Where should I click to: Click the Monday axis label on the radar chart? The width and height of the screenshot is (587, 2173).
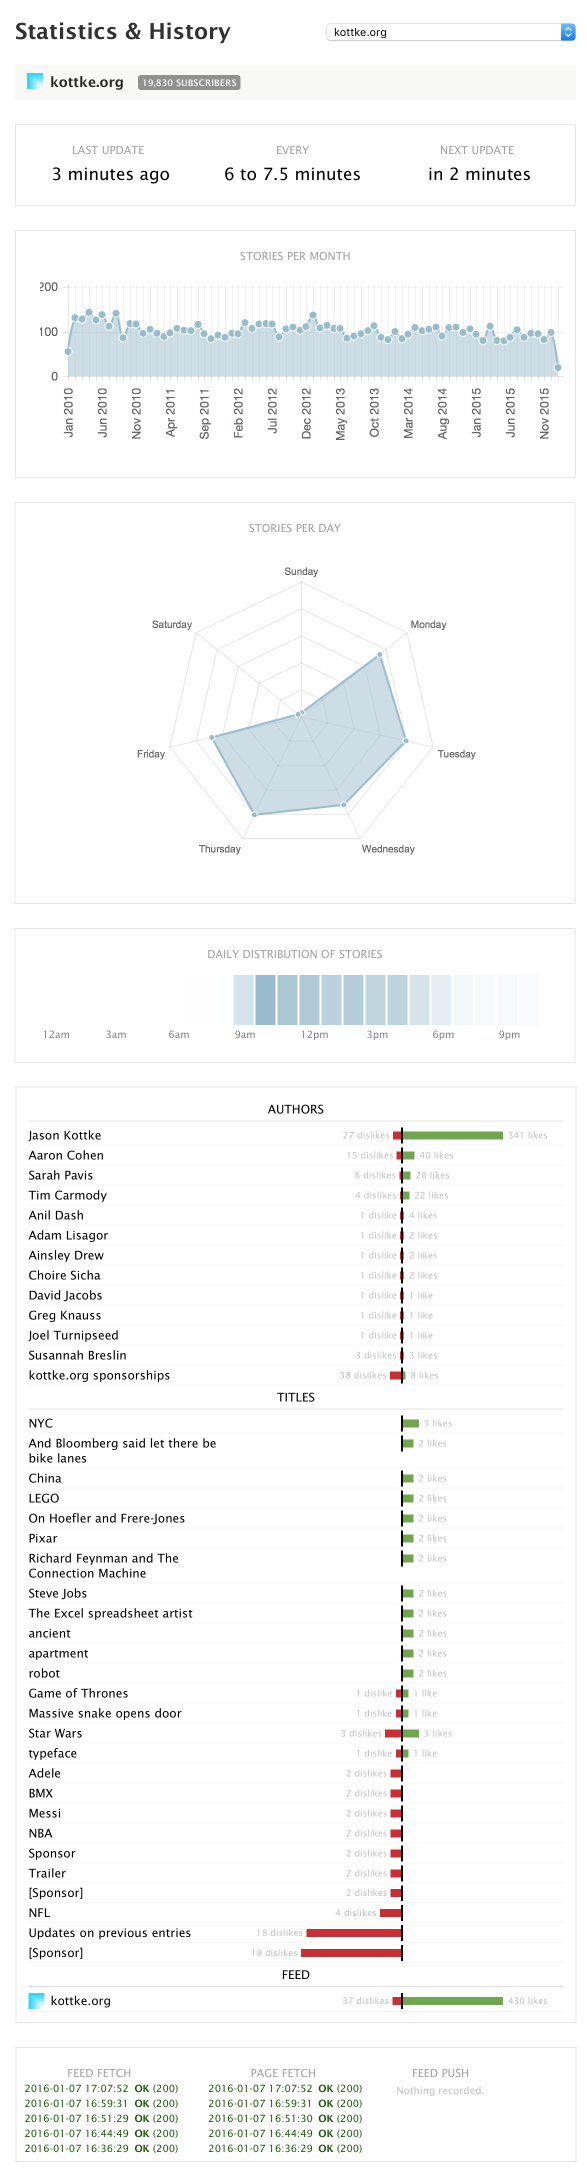[x=428, y=624]
